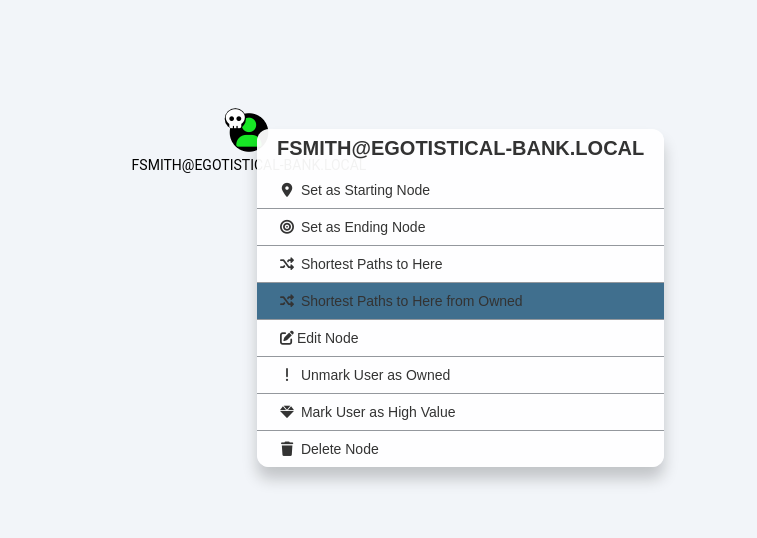Viewport: 757px width, 538px height.
Task: Click shuffle icon beside Shortest Paths from Owned
Action: tap(287, 301)
